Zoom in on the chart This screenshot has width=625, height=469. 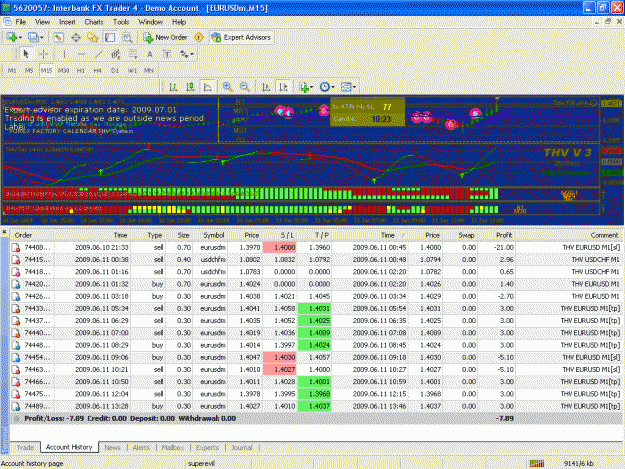228,86
